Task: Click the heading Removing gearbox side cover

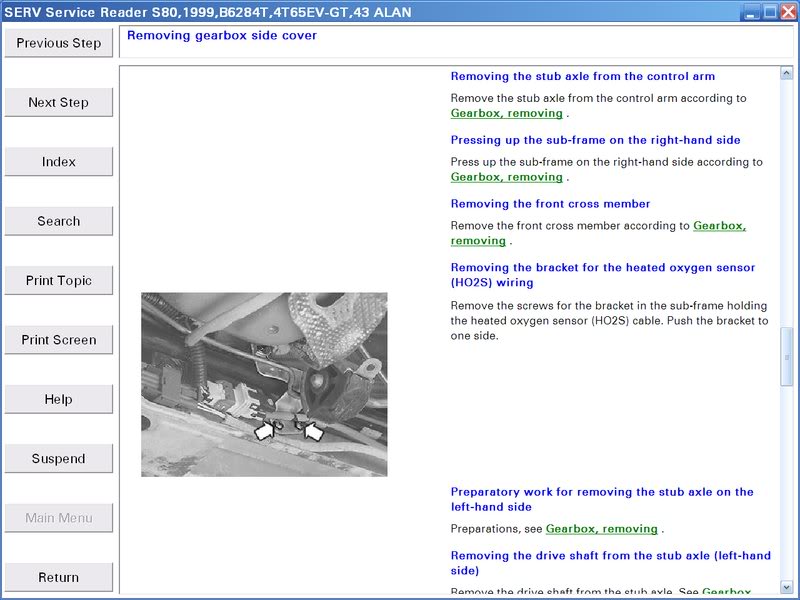Action: [222, 35]
